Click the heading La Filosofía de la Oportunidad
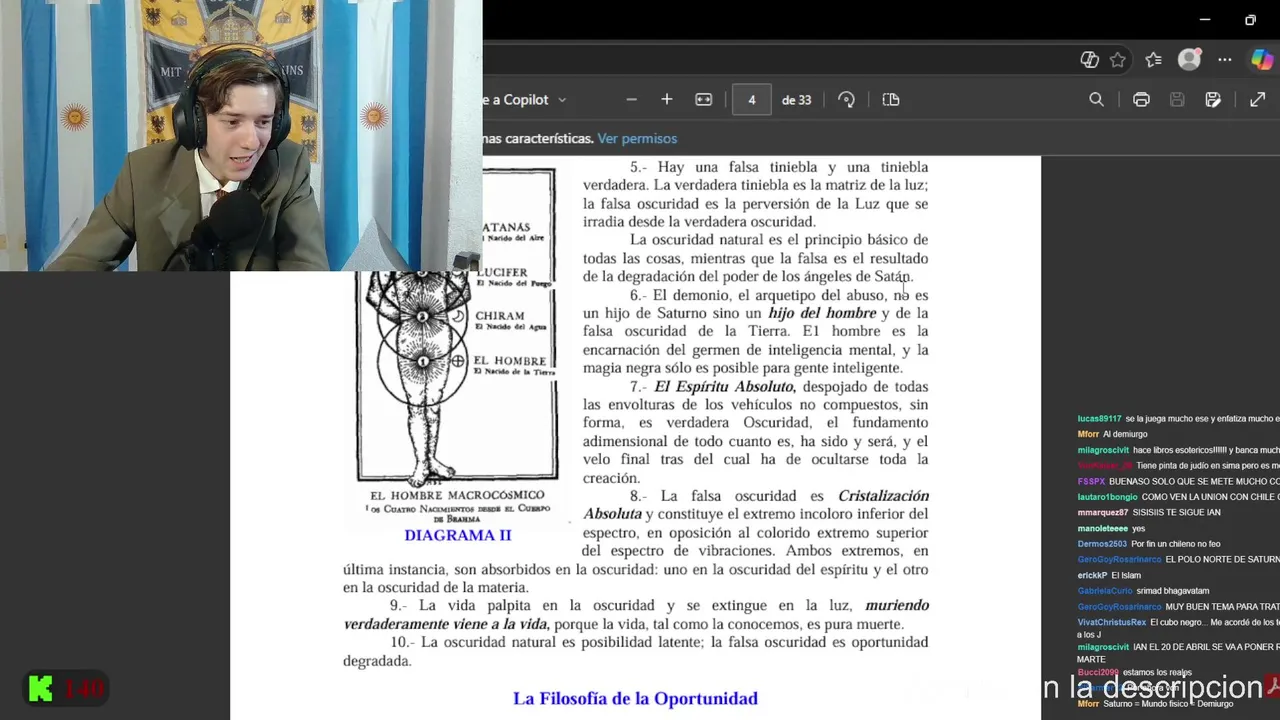Image resolution: width=1280 pixels, height=720 pixels. pyautogui.click(x=635, y=698)
